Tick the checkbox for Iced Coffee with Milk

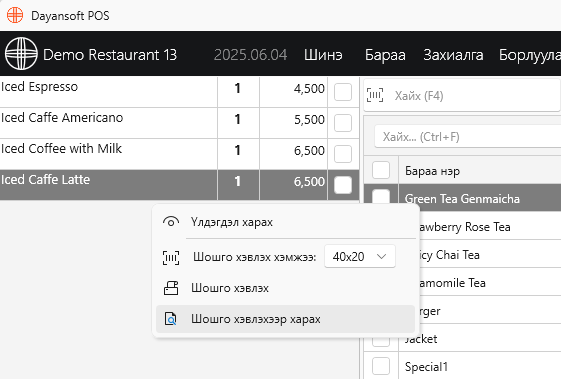pos(342,154)
